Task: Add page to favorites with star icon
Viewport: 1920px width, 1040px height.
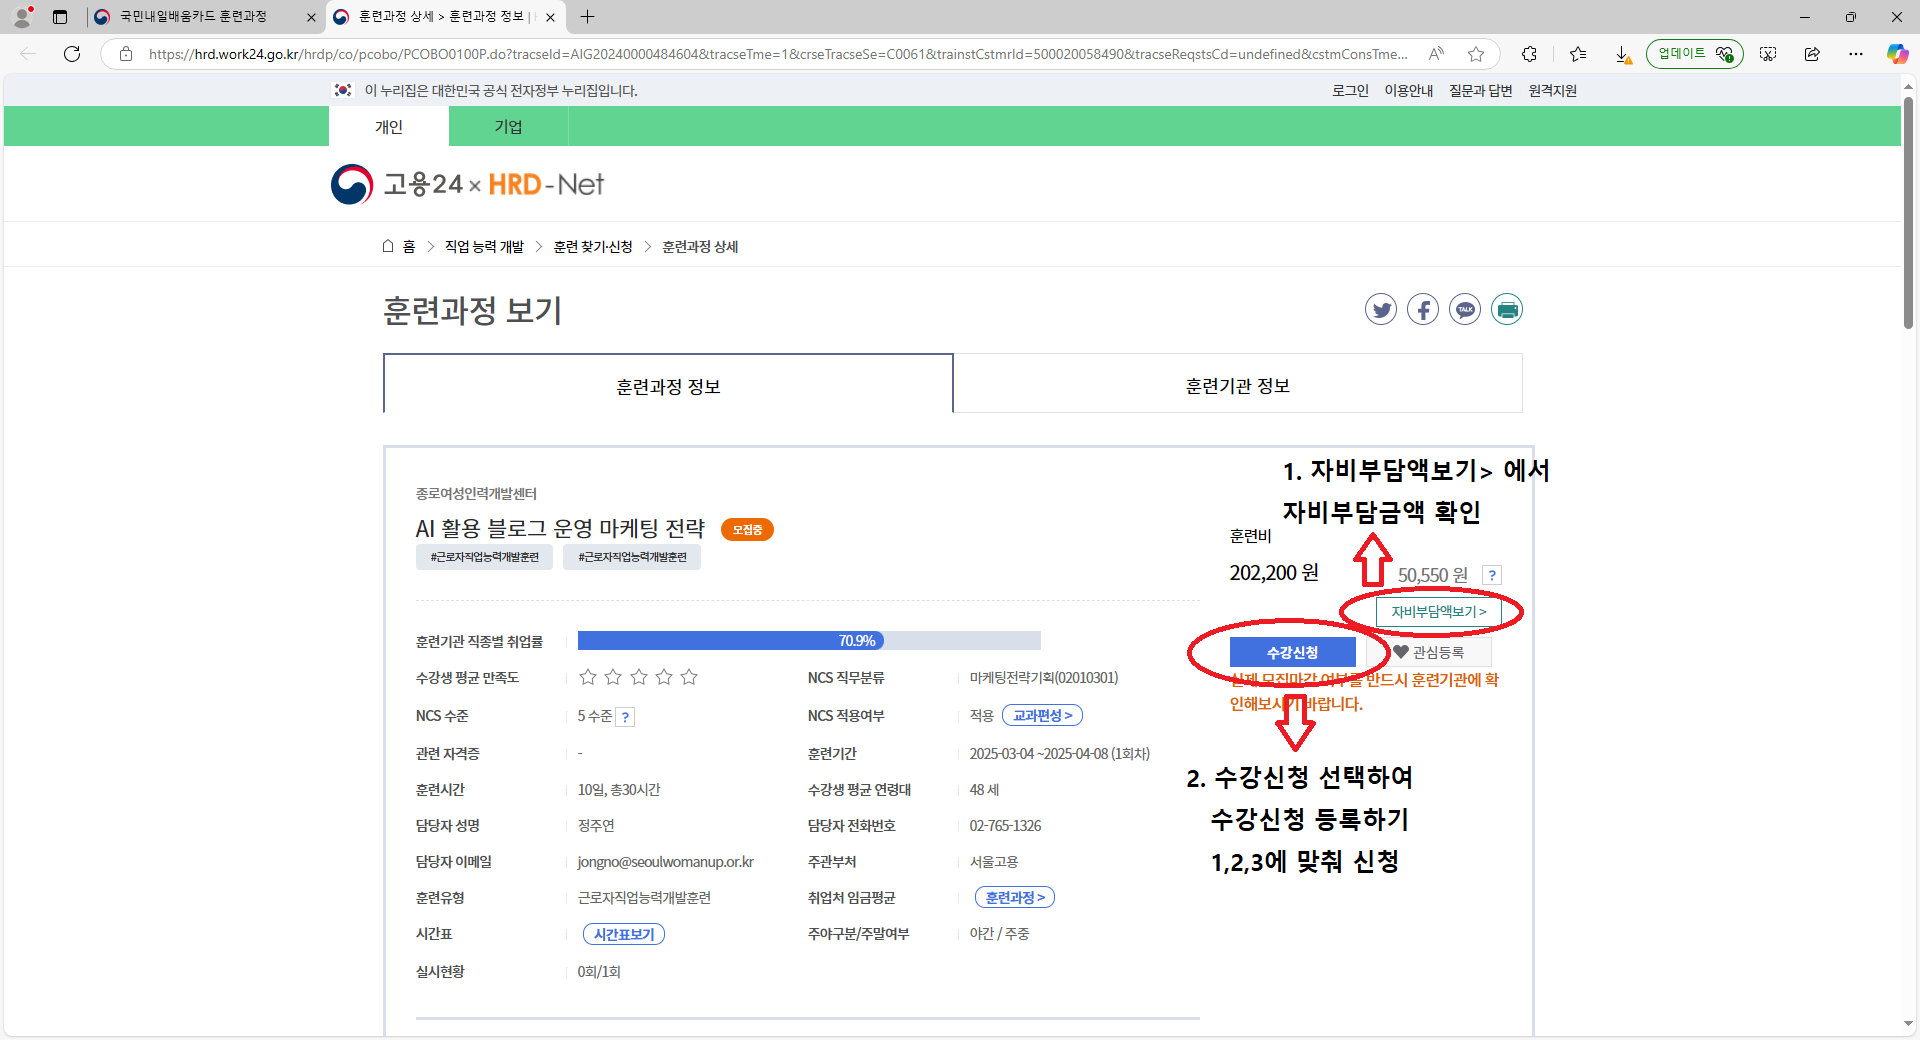Action: 1476,54
